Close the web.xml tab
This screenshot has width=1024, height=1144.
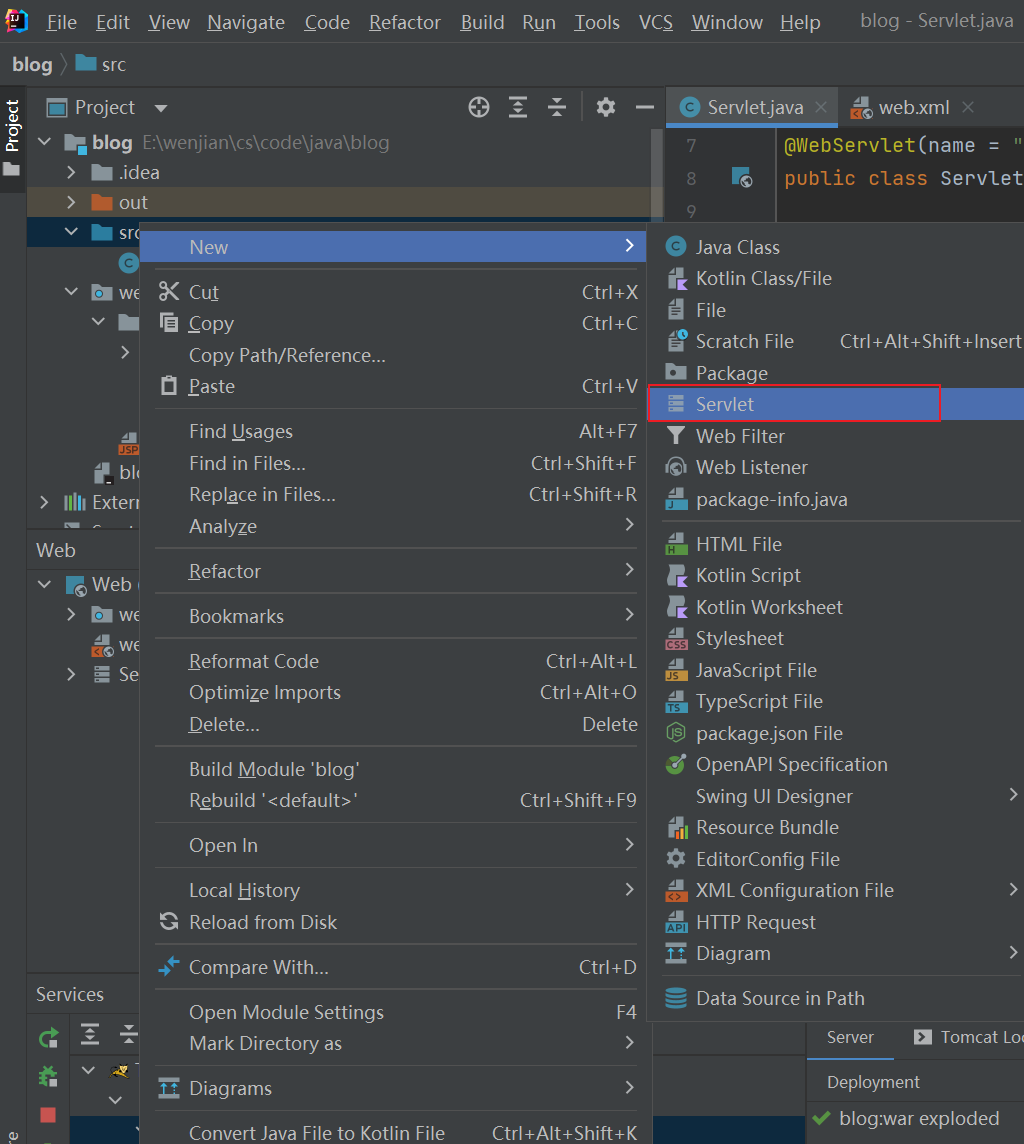click(968, 107)
